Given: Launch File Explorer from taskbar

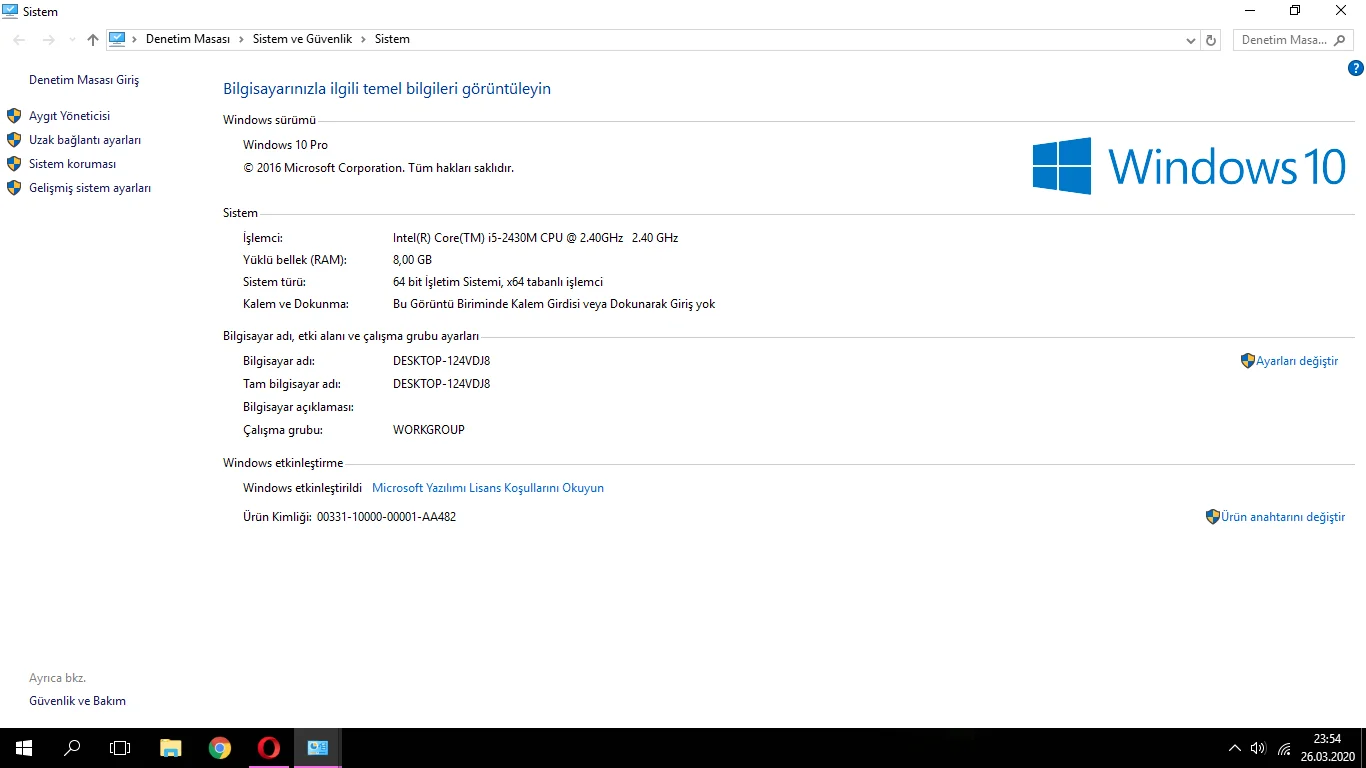Looking at the screenshot, I should coord(171,748).
